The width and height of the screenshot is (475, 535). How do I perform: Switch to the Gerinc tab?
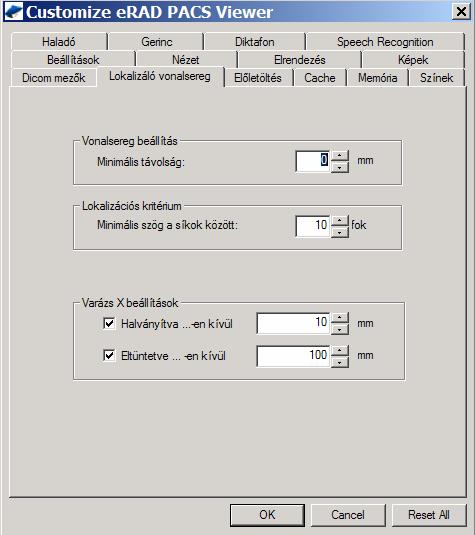[156, 42]
